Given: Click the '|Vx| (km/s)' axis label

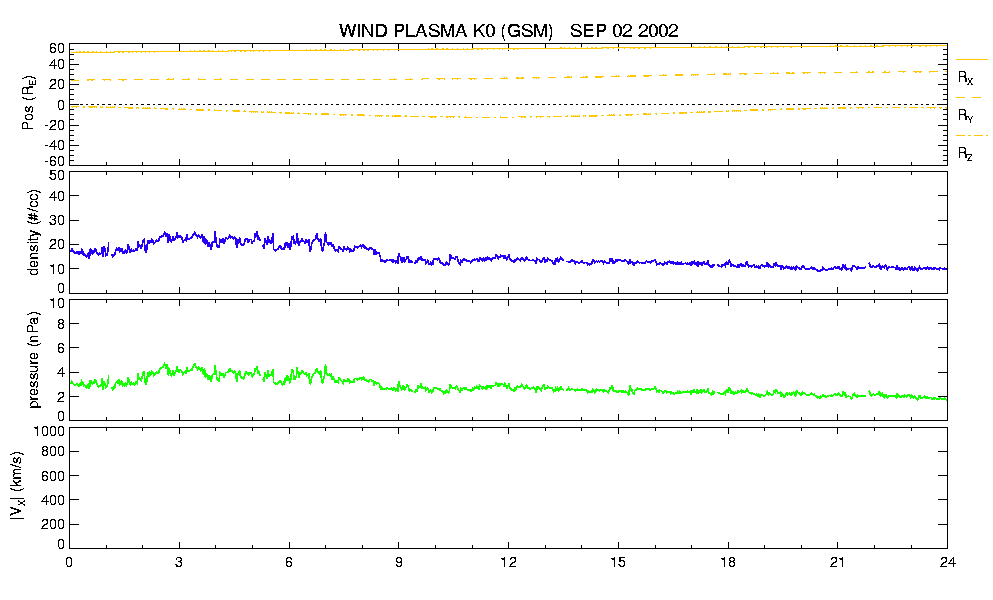Looking at the screenshot, I should pos(18,487).
